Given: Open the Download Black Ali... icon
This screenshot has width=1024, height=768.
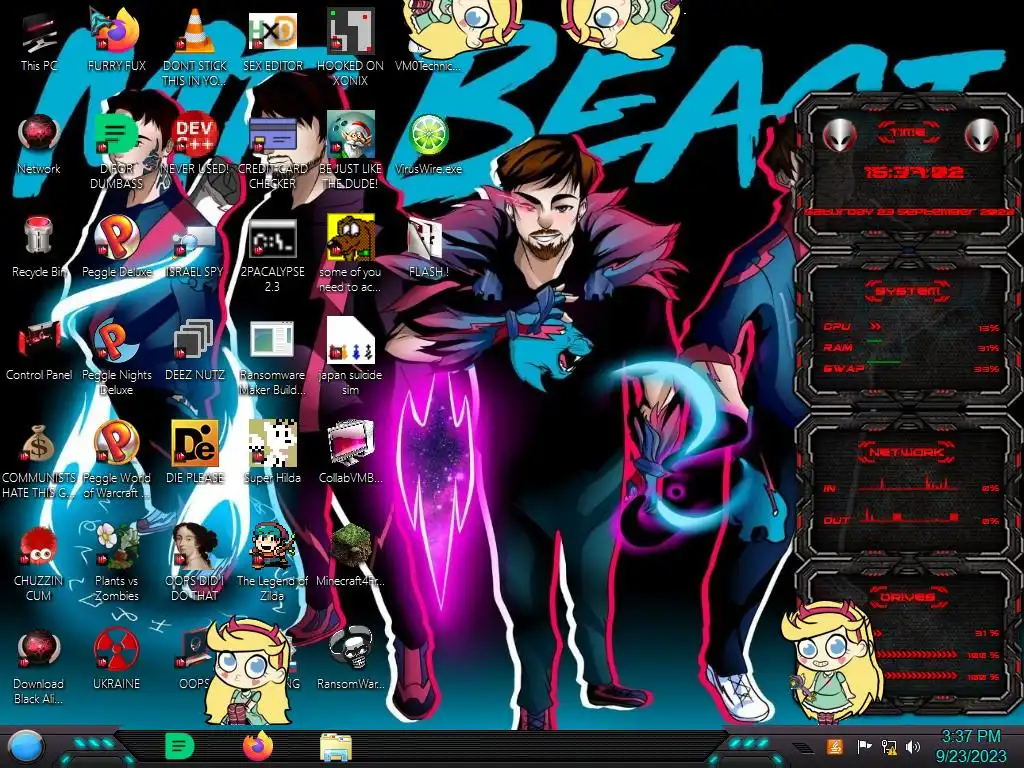Looking at the screenshot, I should [39, 666].
